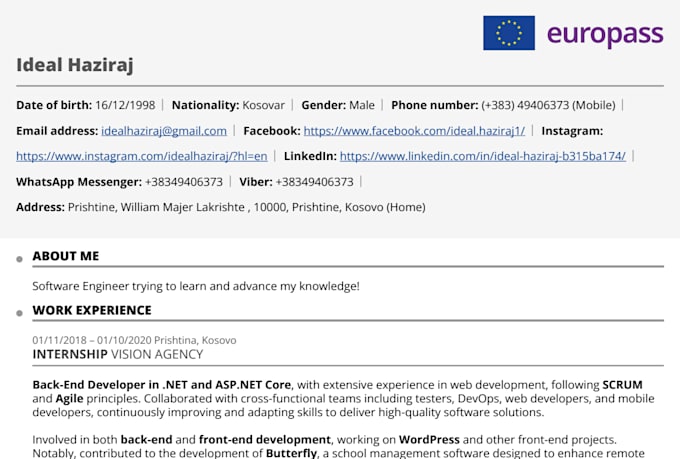
Task: Click the Viber number text
Action: [314, 182]
